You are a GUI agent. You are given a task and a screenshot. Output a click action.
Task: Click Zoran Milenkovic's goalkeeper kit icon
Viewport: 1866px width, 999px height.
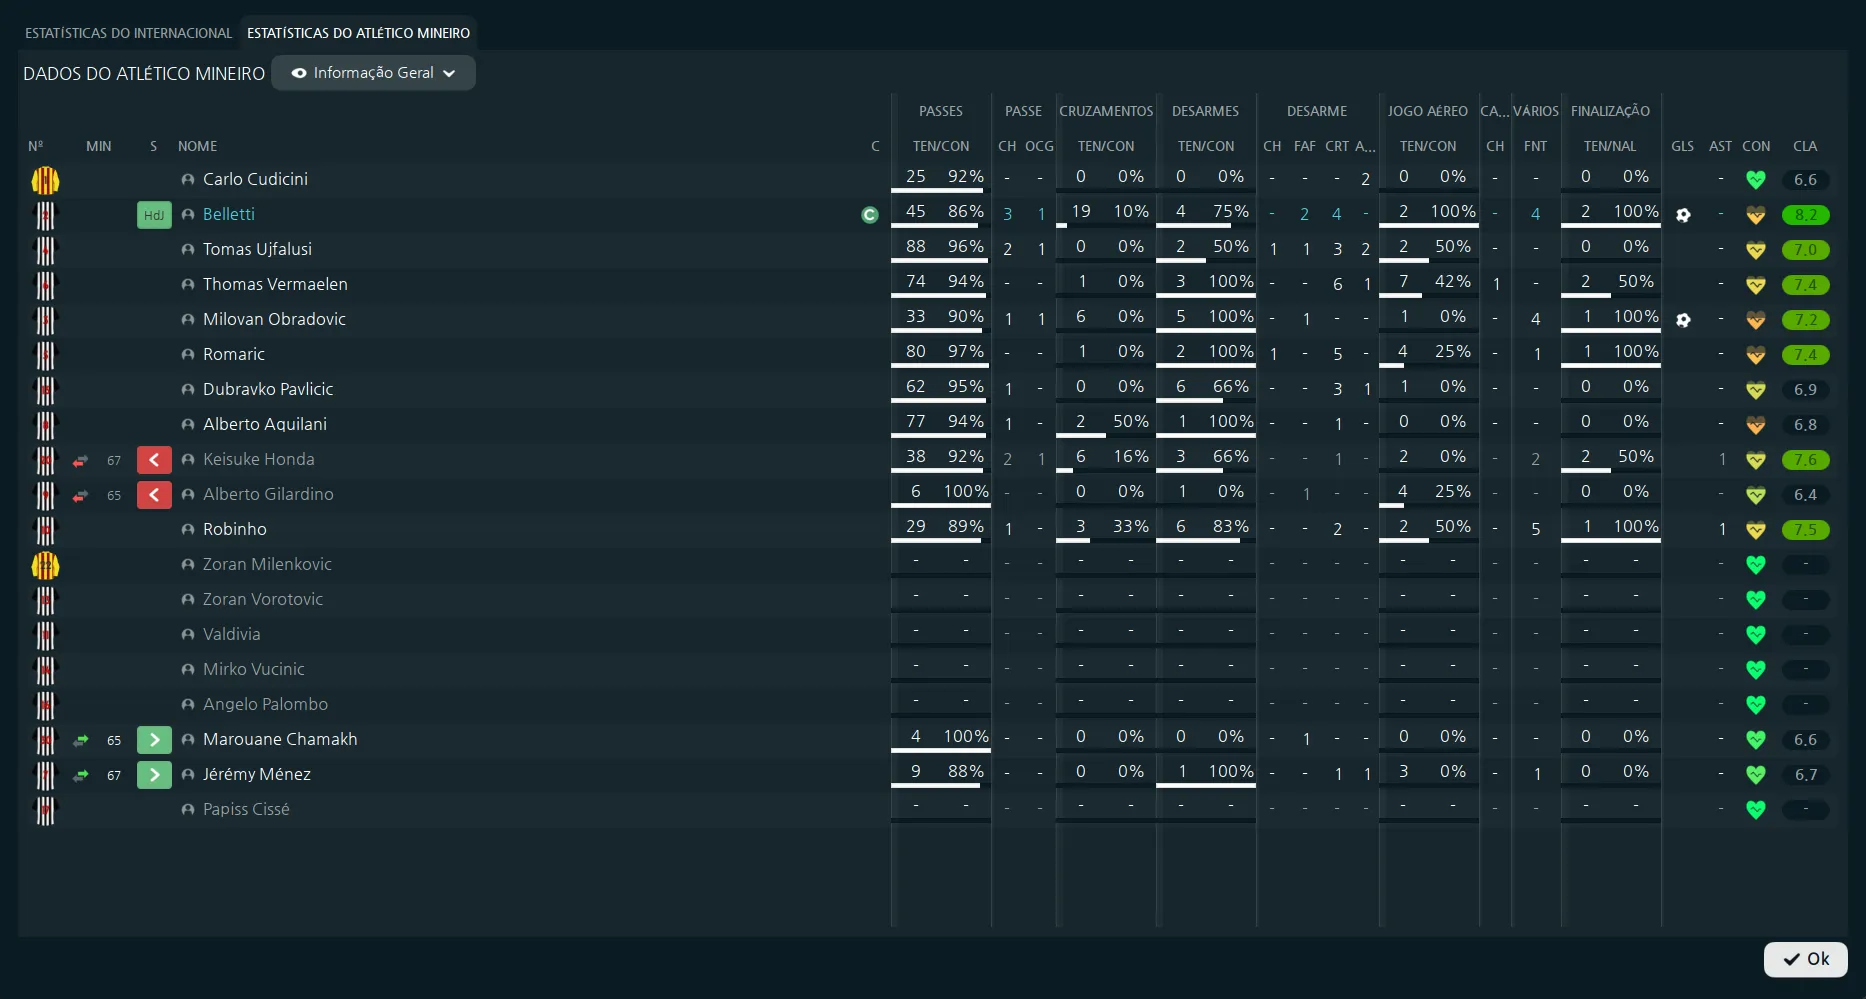[45, 565]
